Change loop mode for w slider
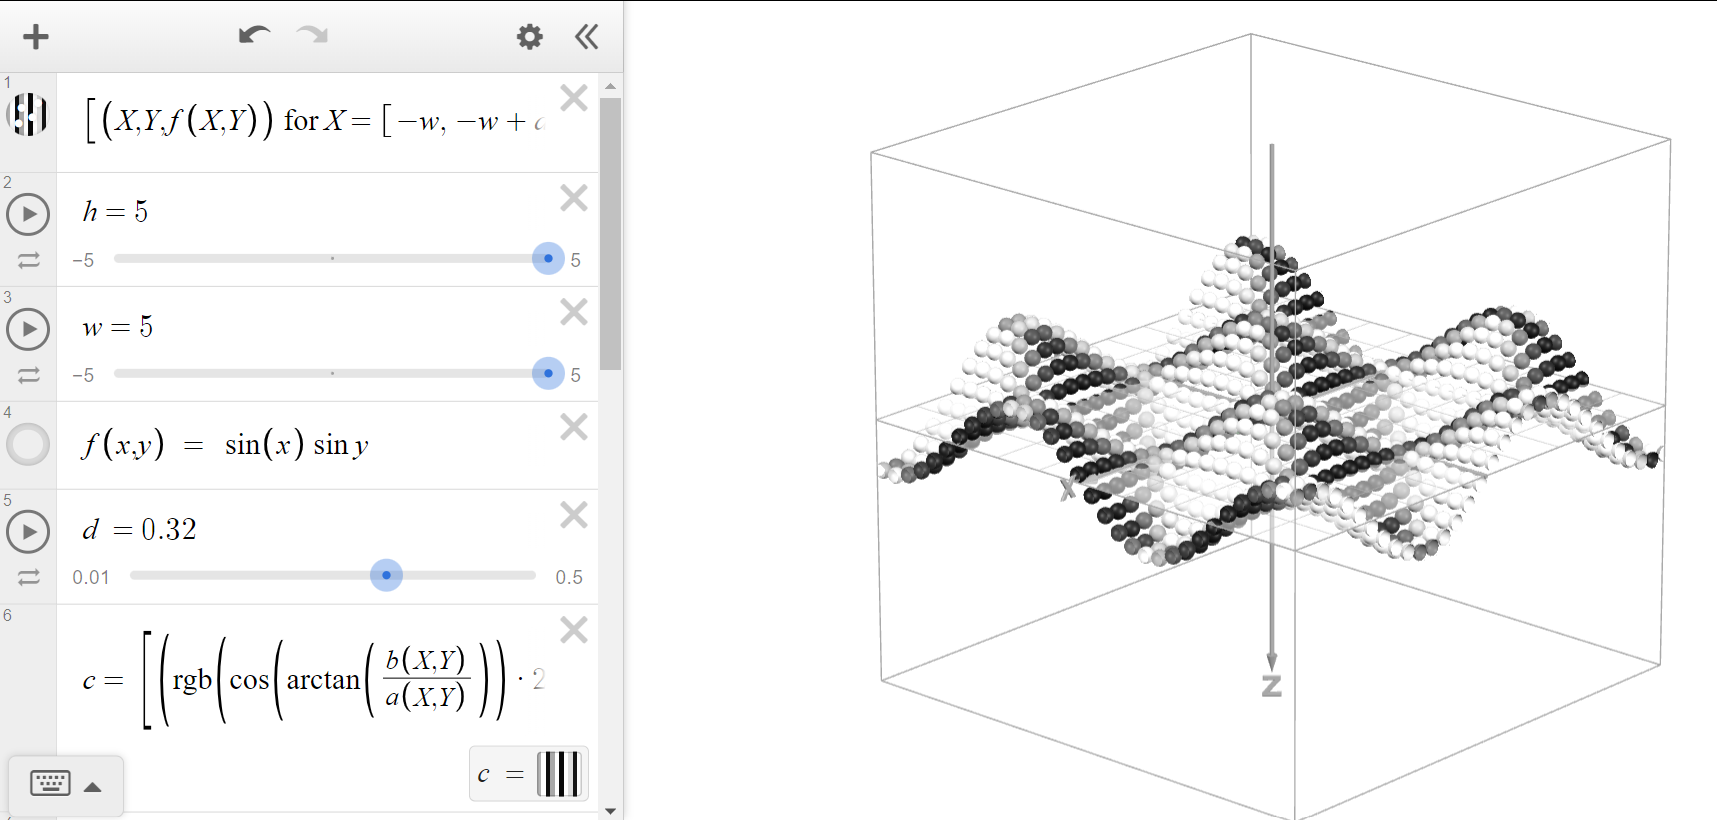 (28, 375)
